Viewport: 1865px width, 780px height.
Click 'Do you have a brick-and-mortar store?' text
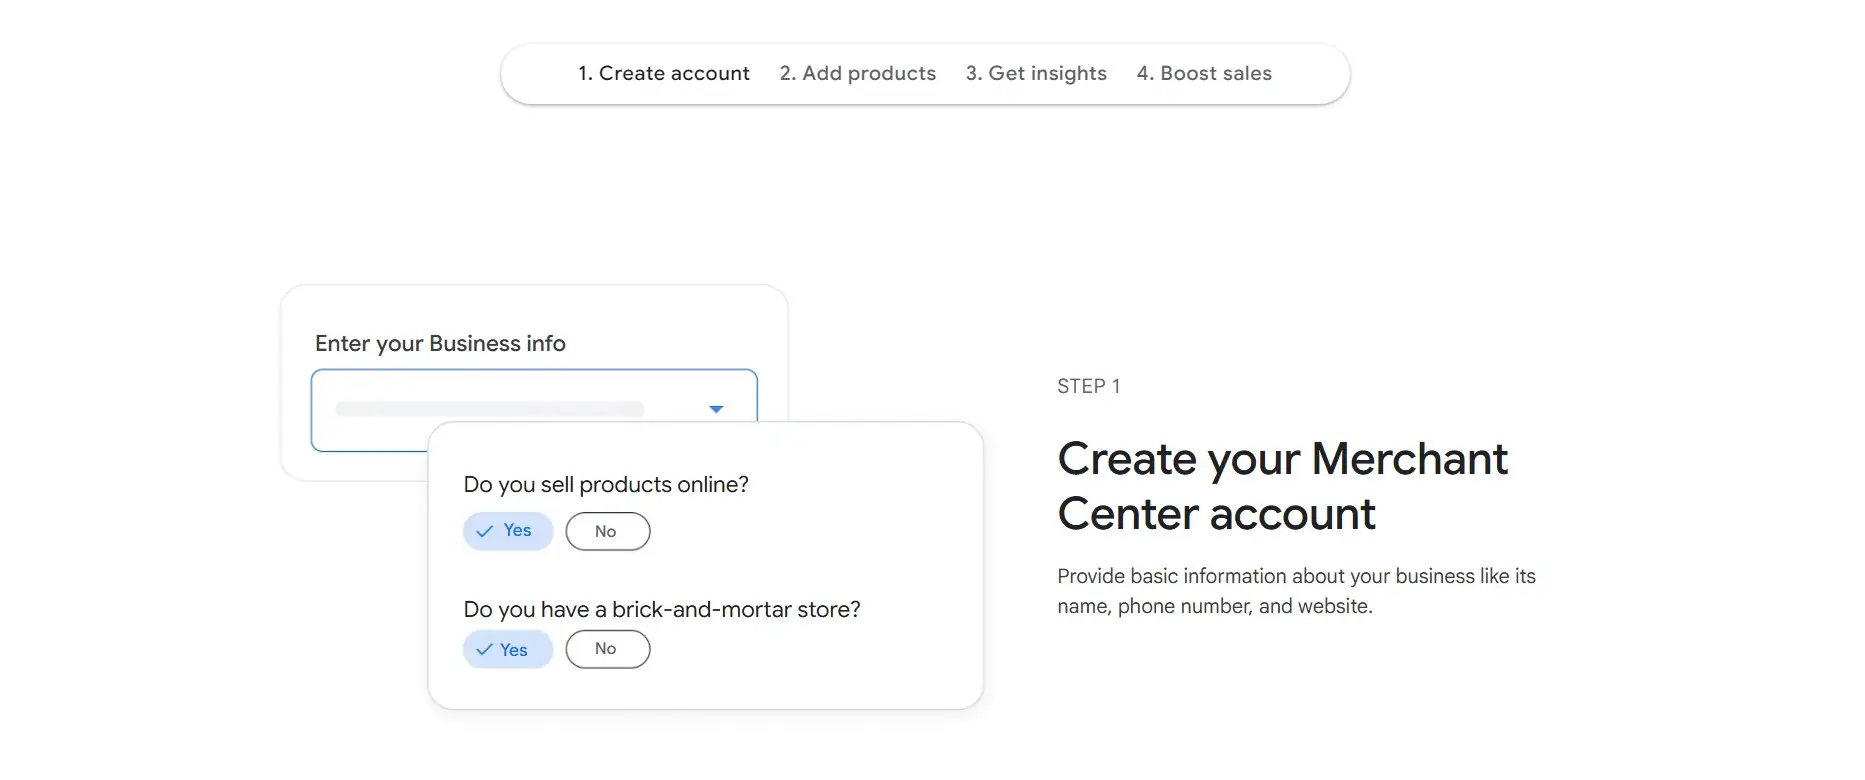coord(662,609)
